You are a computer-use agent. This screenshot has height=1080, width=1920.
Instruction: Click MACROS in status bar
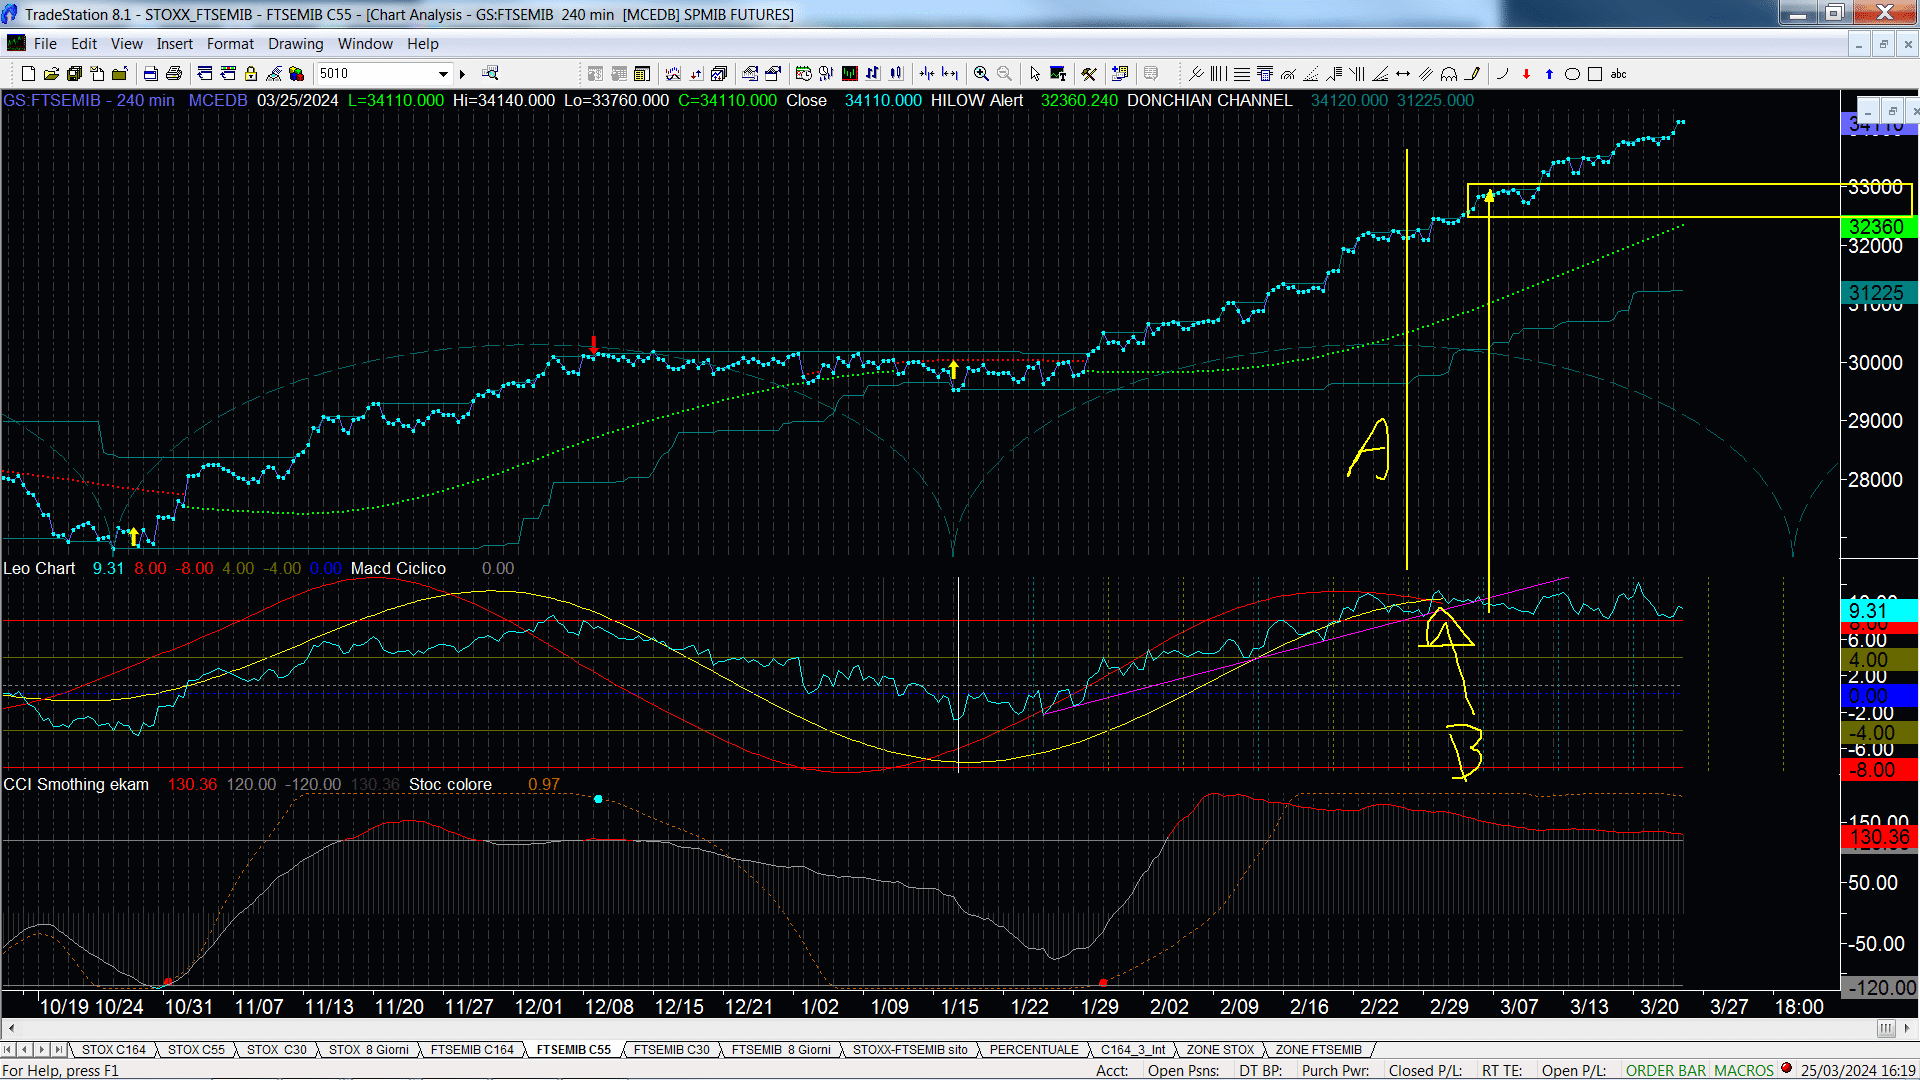1743,1071
